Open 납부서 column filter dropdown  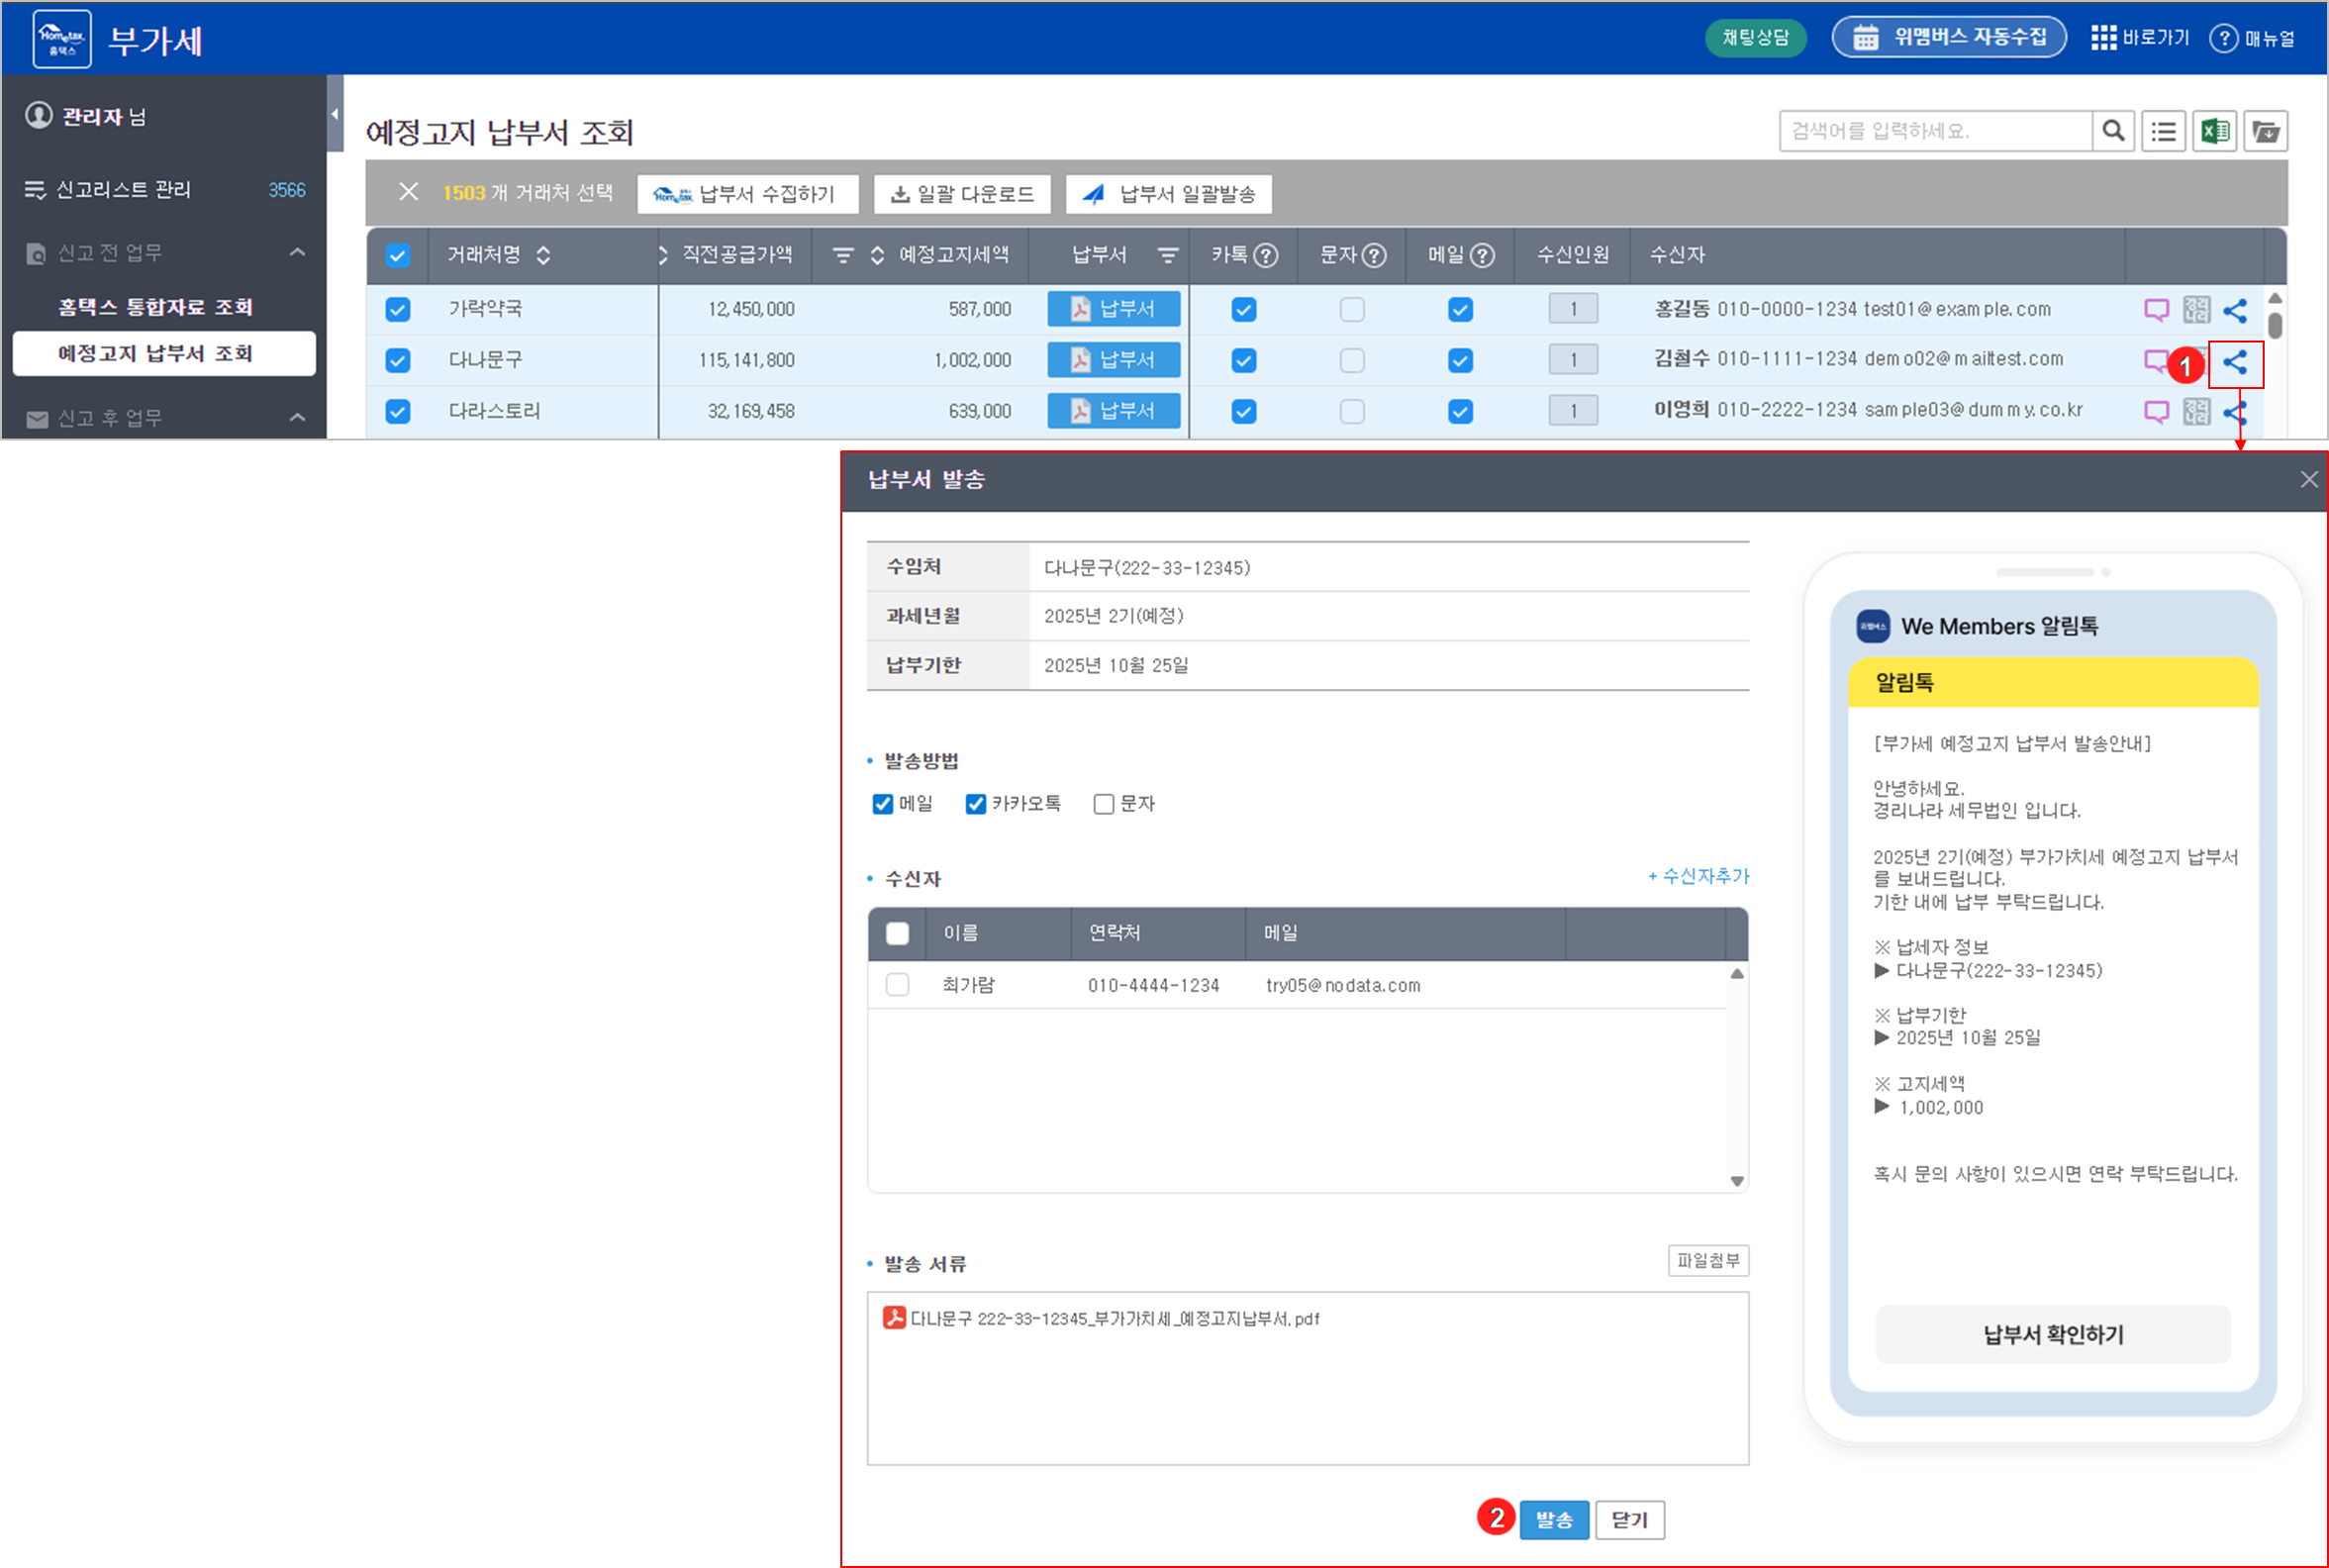click(x=1167, y=256)
